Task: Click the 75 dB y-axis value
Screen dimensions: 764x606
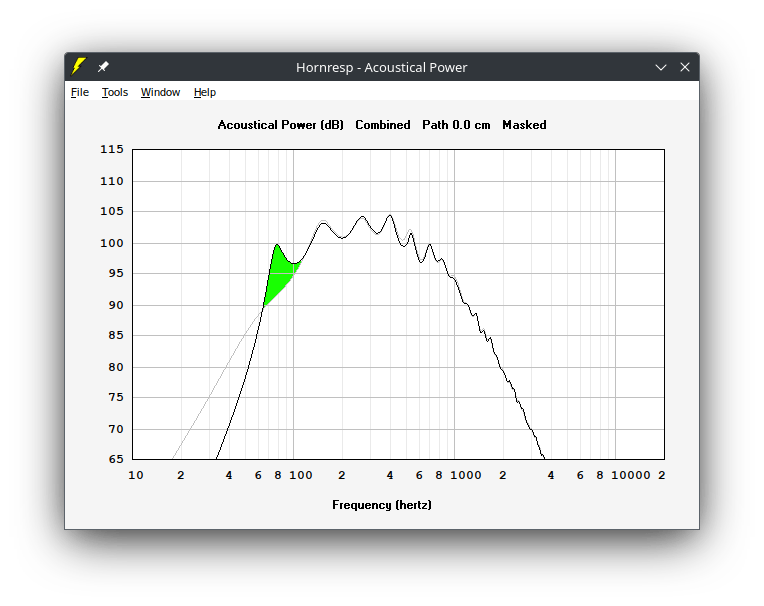Action: [116, 398]
